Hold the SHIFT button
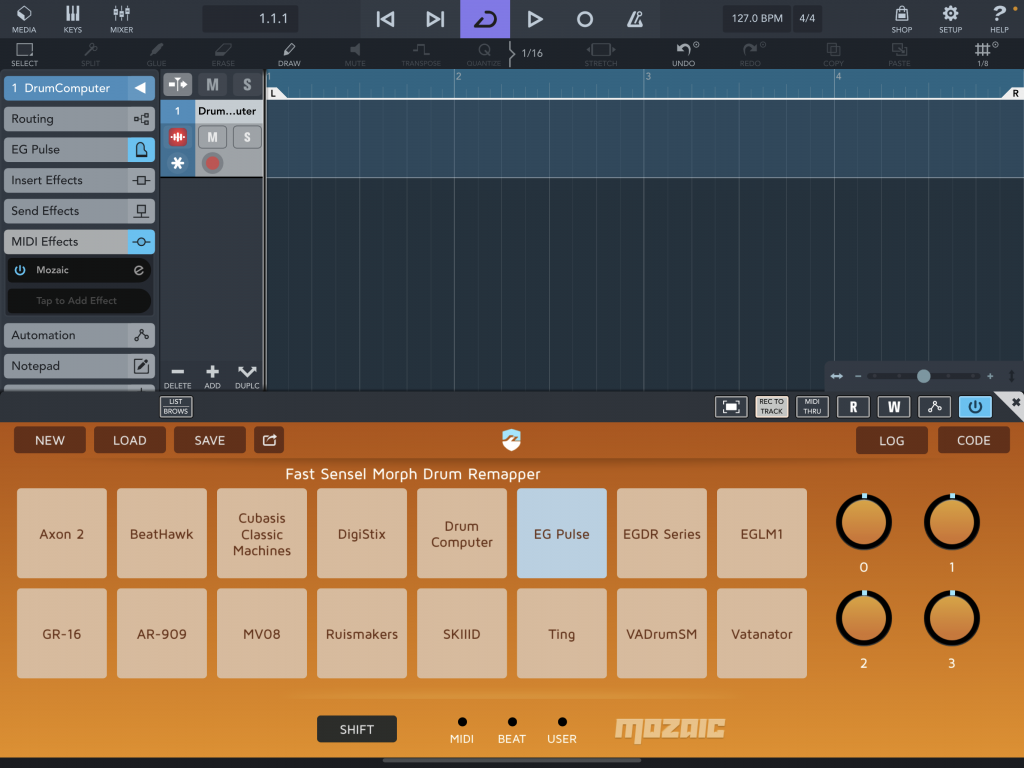This screenshot has height=768, width=1024. coord(357,729)
